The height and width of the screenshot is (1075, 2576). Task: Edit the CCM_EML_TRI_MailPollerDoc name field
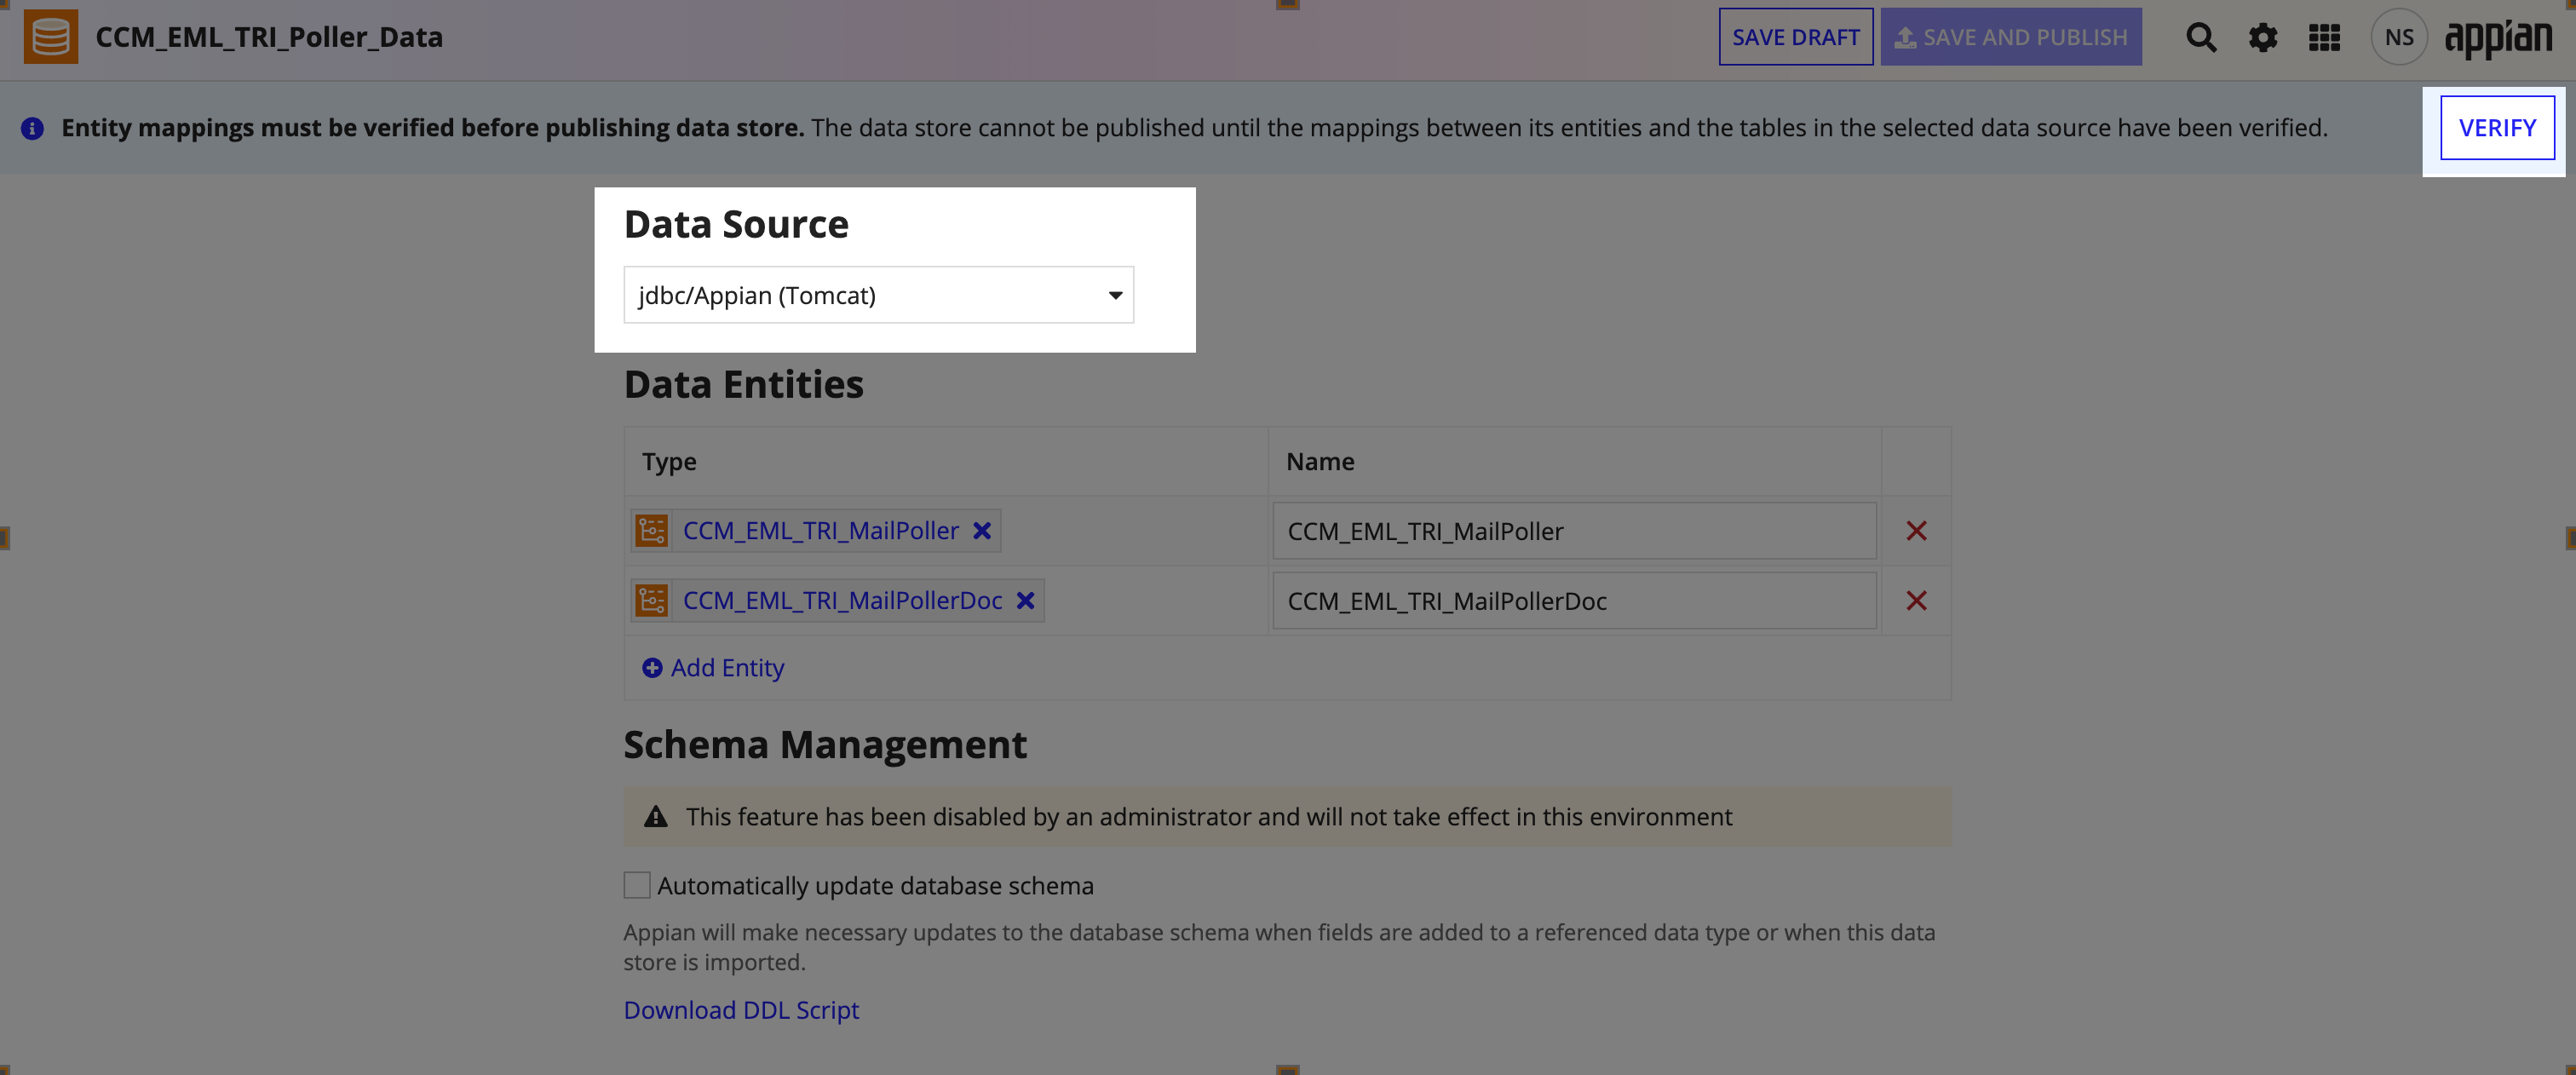click(1574, 601)
